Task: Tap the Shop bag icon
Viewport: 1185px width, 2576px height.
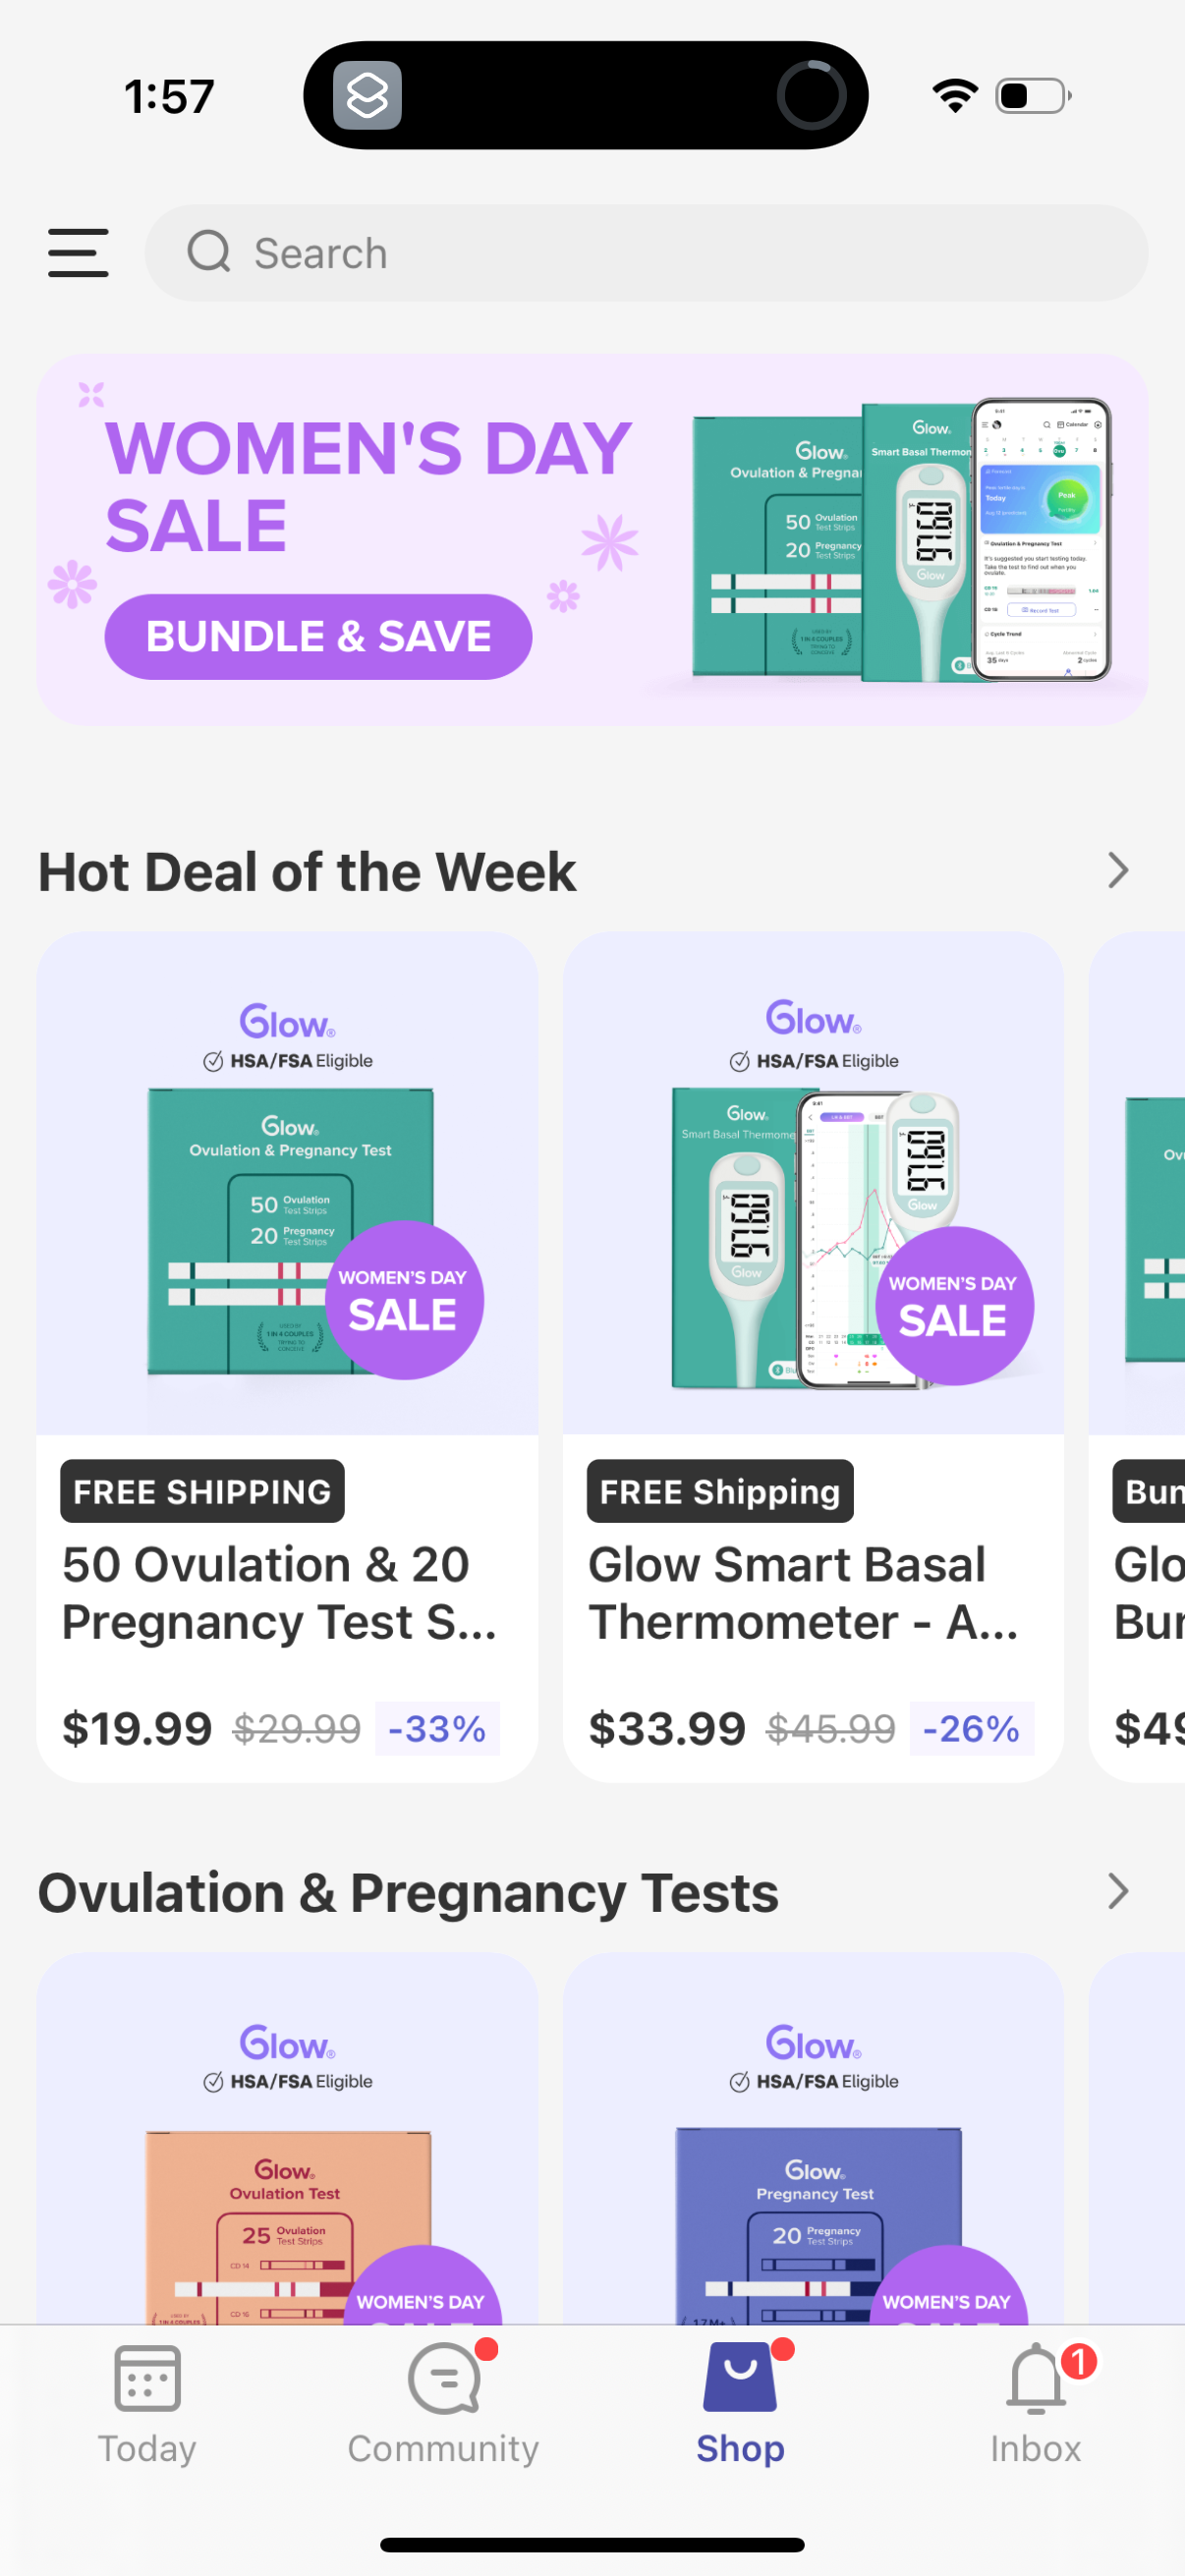Action: coord(740,2377)
